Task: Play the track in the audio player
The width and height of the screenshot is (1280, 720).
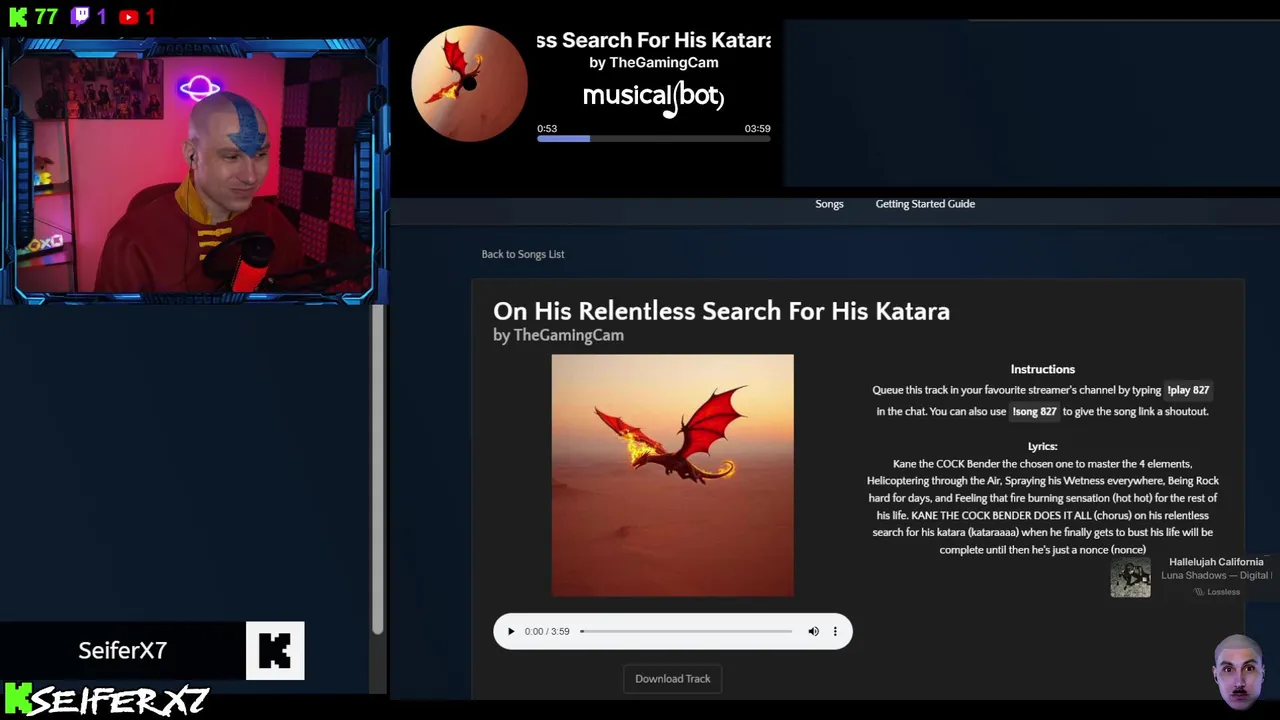Action: click(x=511, y=631)
